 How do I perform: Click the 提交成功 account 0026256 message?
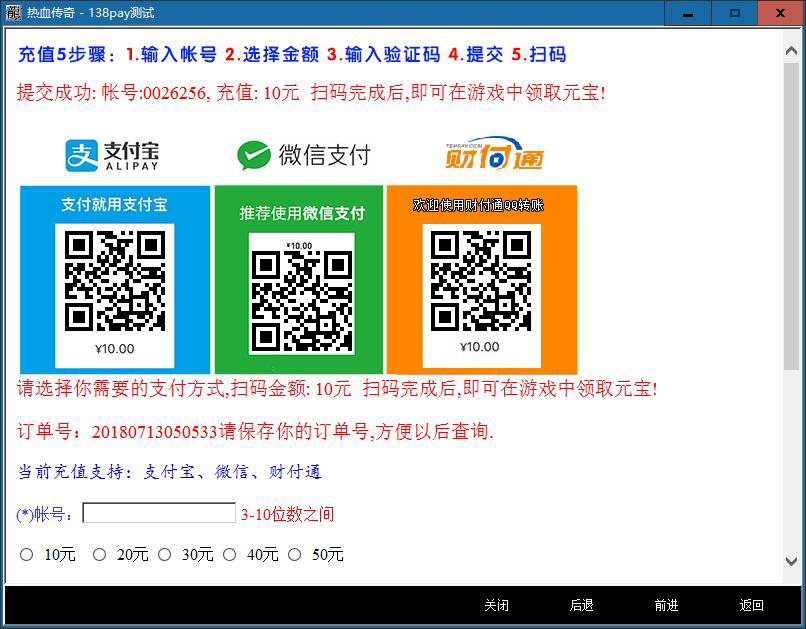312,92
